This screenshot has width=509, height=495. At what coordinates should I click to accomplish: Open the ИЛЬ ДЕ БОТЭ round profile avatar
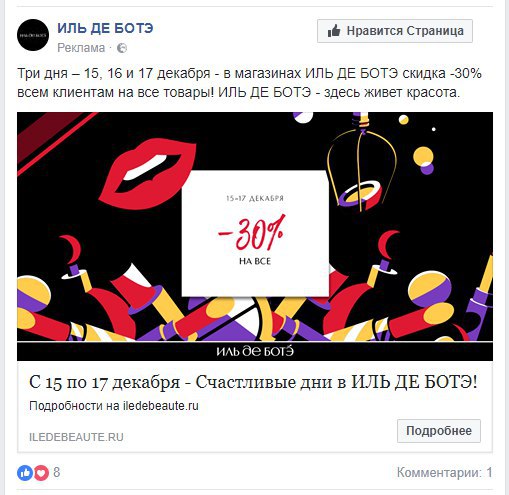[x=33, y=35]
